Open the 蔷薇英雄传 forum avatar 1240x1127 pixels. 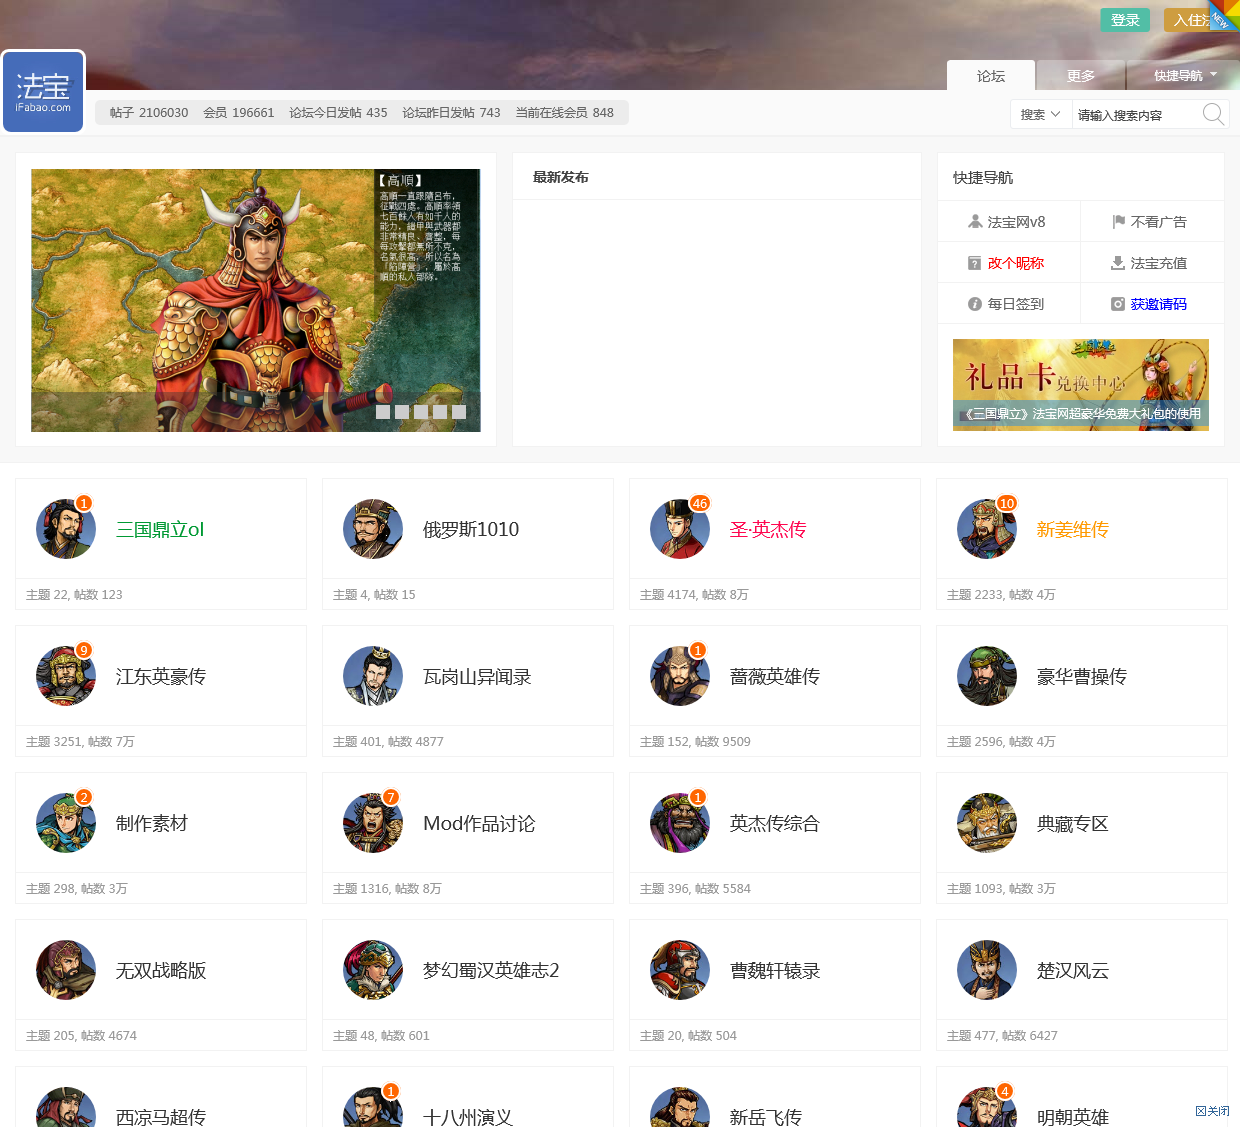680,676
